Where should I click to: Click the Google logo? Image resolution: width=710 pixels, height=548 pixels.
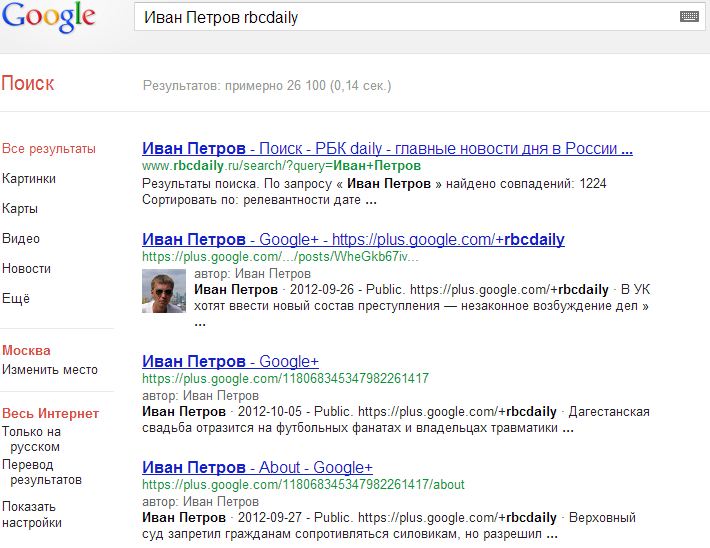[x=48, y=17]
